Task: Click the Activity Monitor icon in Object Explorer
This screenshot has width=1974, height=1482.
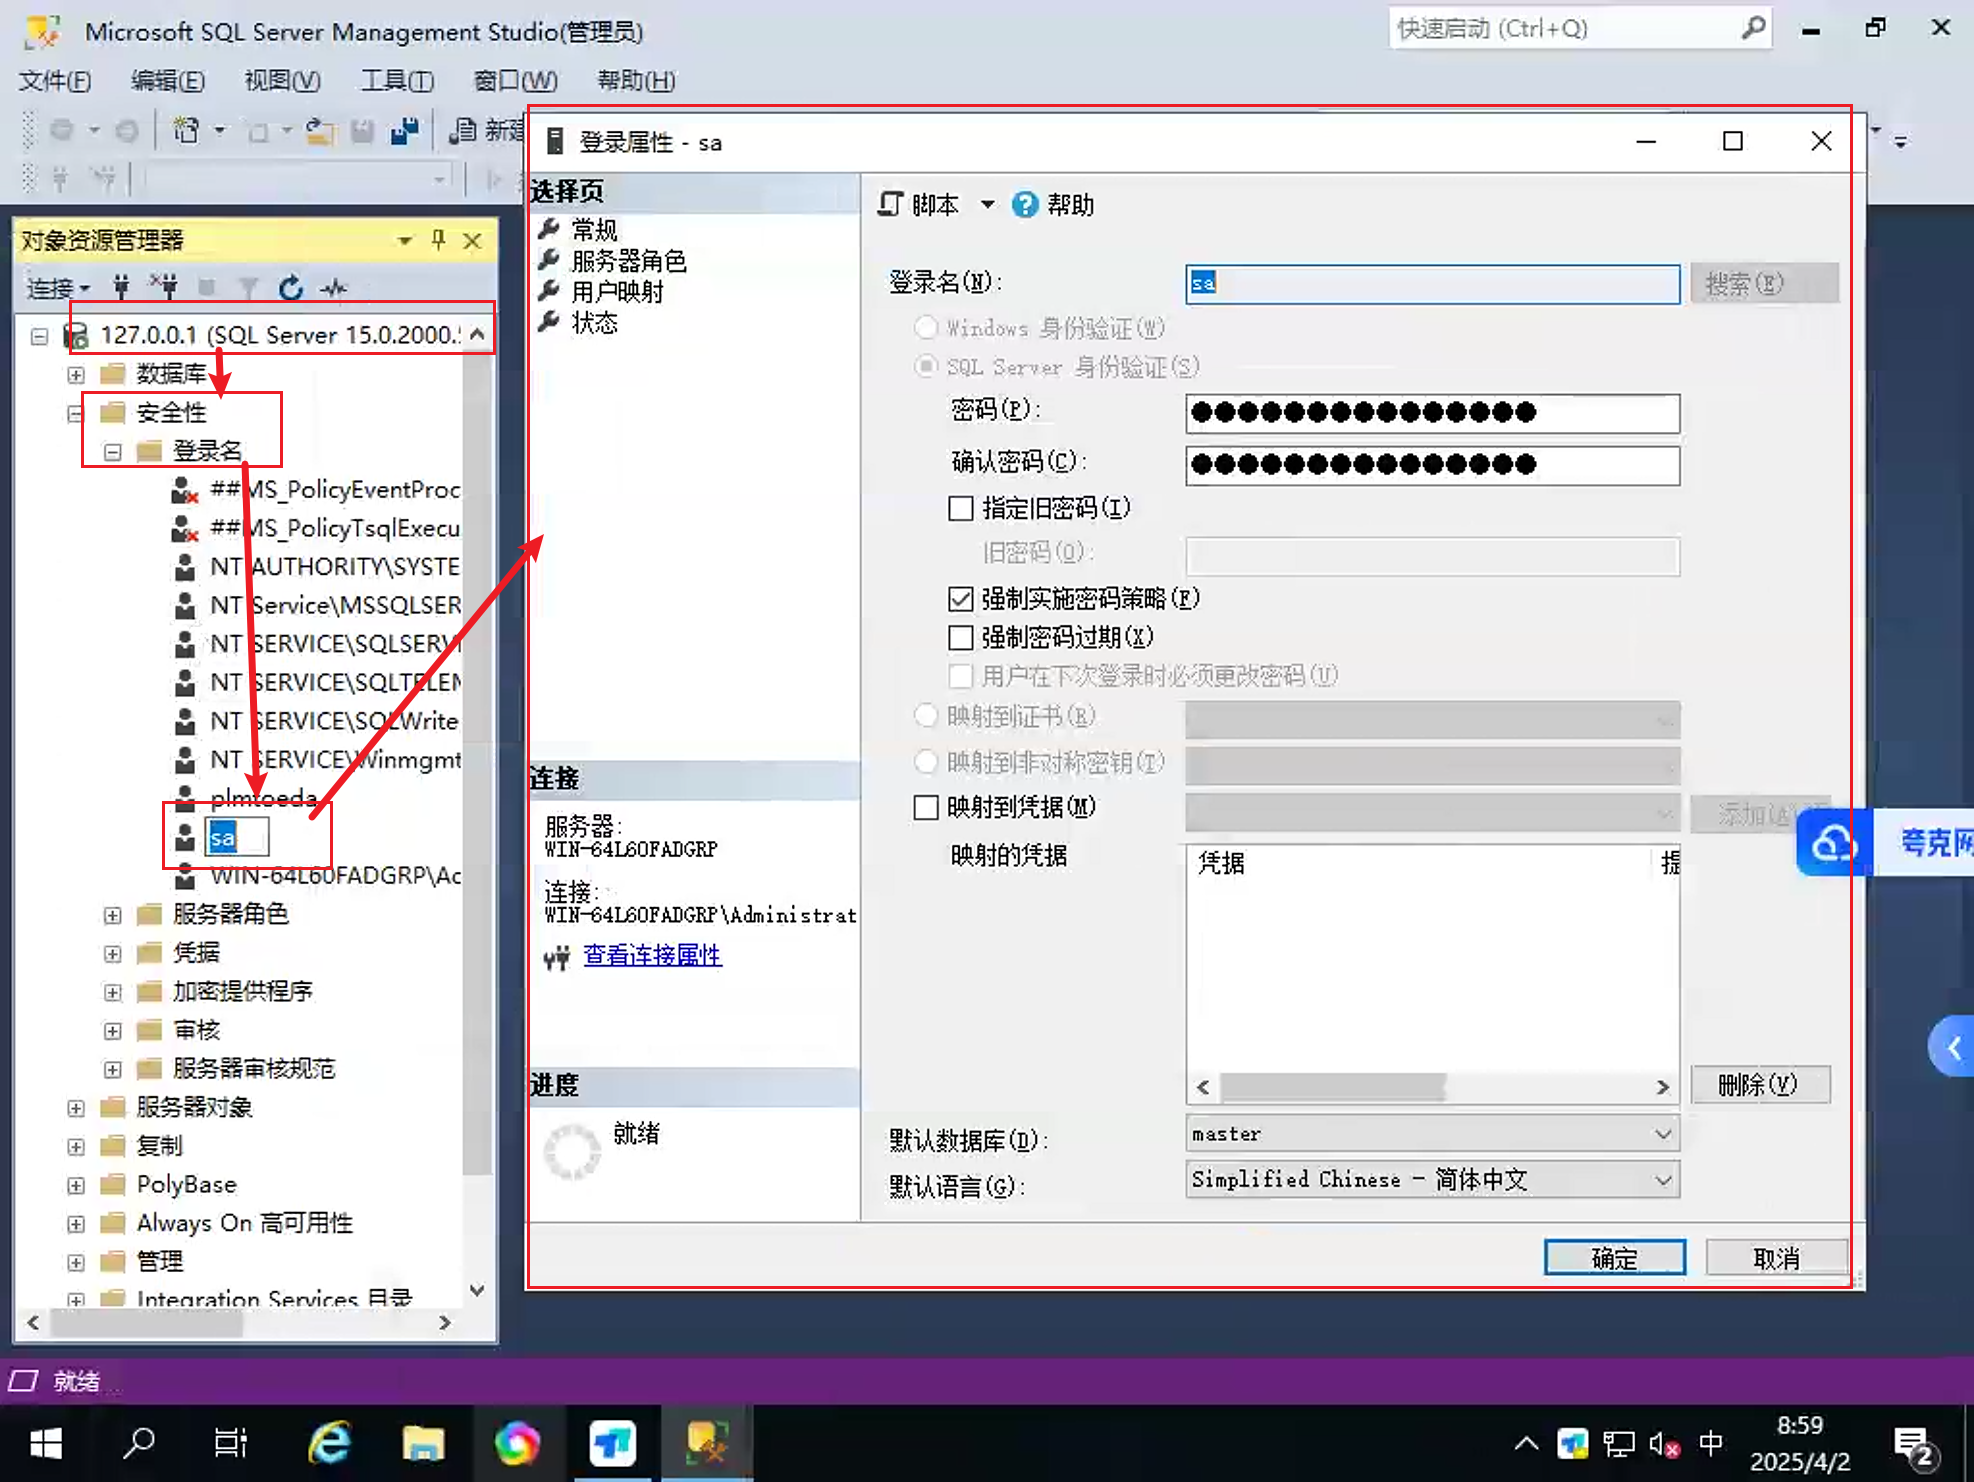Action: coord(334,288)
